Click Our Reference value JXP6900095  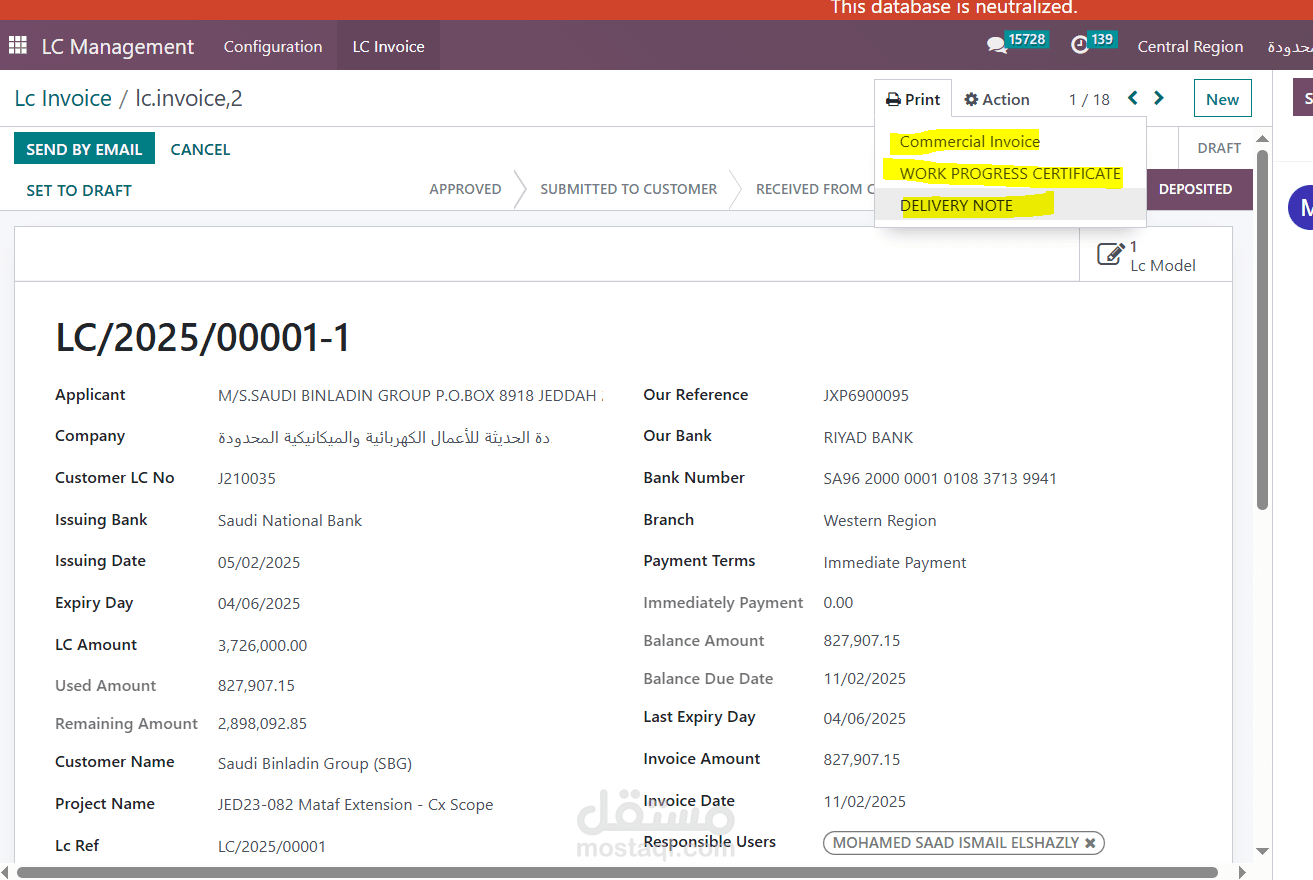[x=866, y=395]
